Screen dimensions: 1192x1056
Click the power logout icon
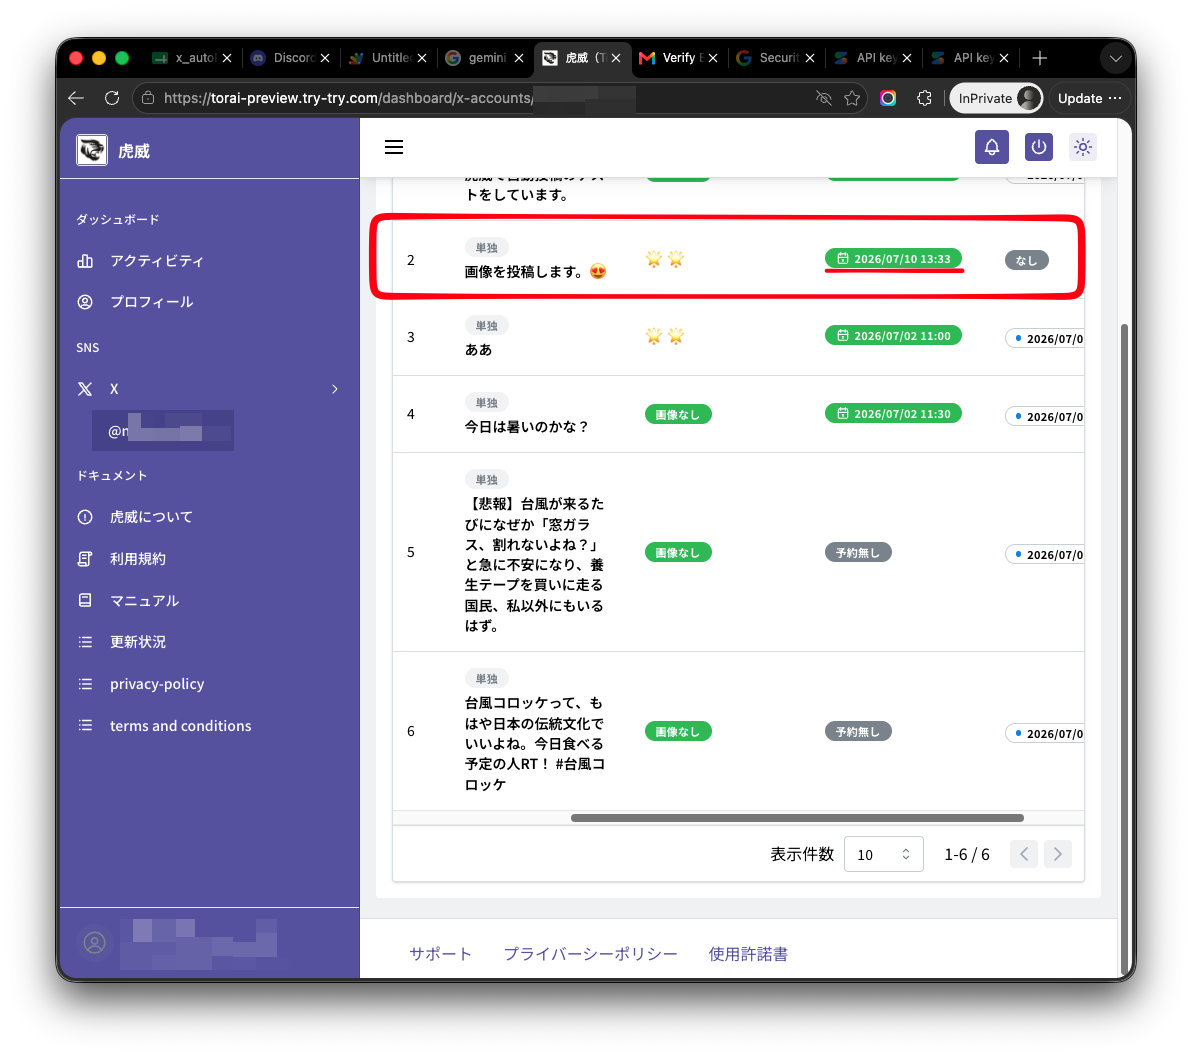[1038, 147]
